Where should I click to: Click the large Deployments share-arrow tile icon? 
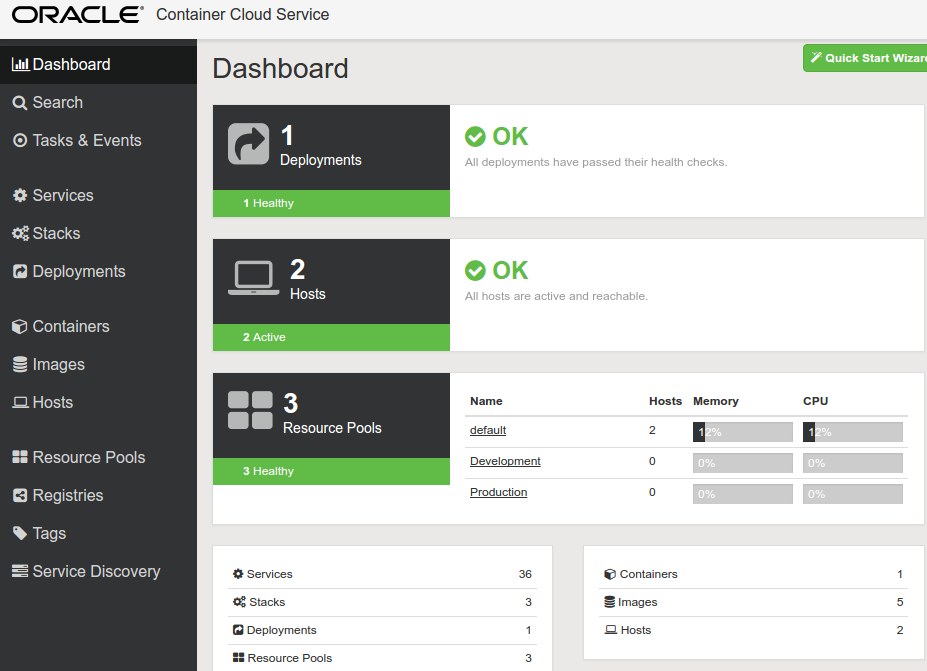coord(248,144)
